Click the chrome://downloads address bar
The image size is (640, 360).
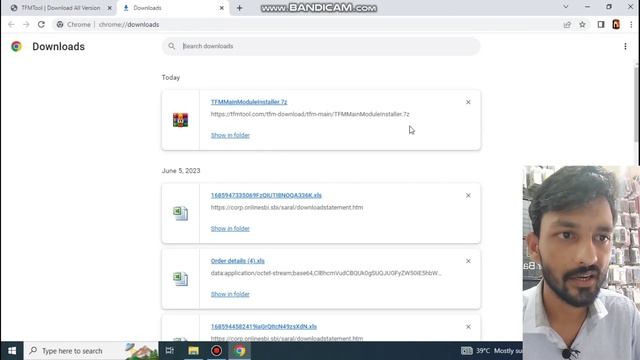click(x=306, y=24)
